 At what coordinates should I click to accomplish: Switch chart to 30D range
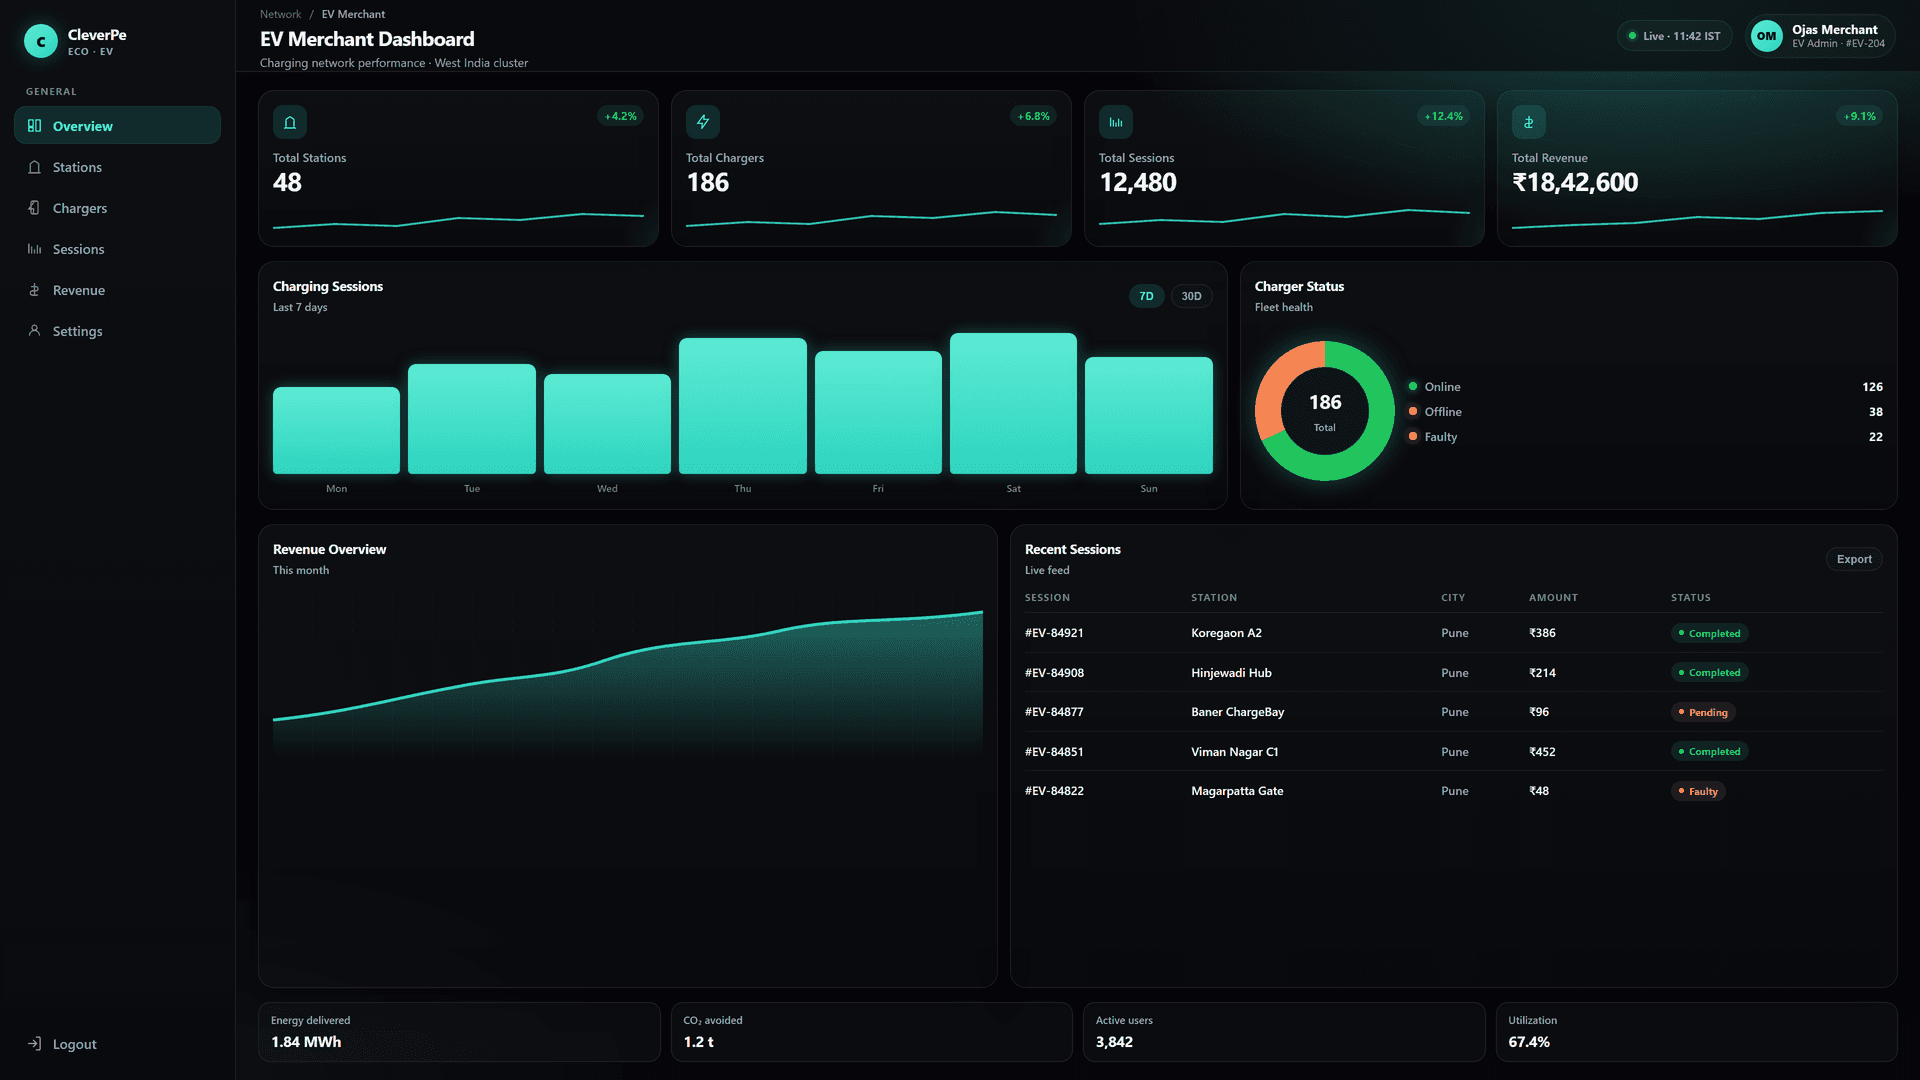pos(1191,296)
